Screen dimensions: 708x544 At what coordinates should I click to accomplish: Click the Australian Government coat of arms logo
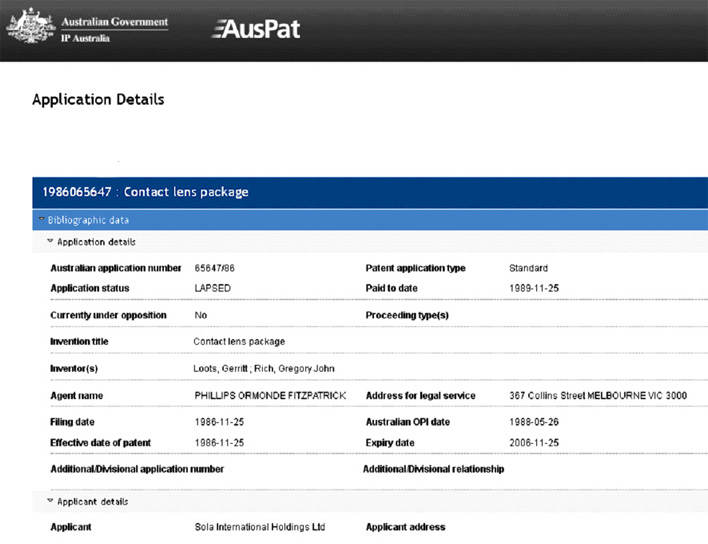30,26
